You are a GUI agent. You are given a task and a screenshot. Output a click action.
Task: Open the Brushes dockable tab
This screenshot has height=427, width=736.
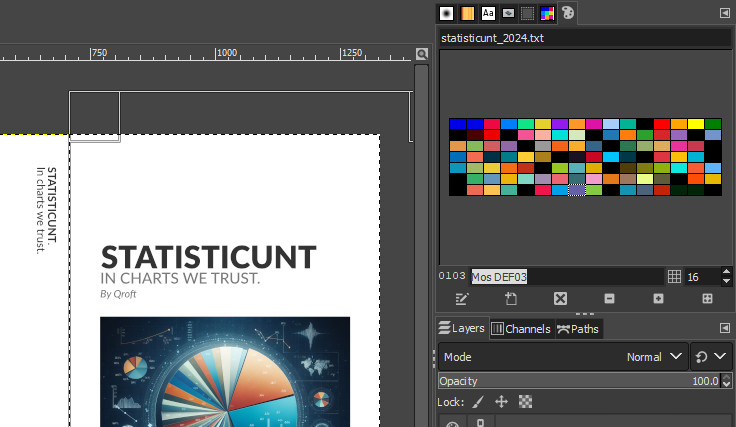(x=446, y=13)
